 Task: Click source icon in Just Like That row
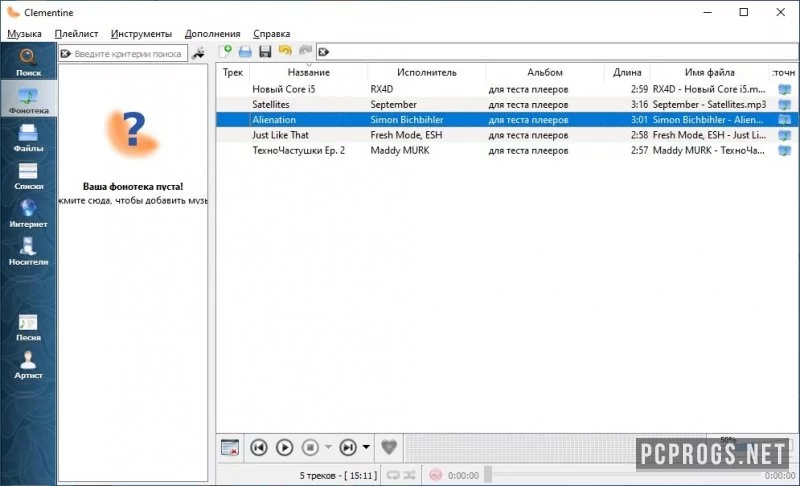(784, 135)
